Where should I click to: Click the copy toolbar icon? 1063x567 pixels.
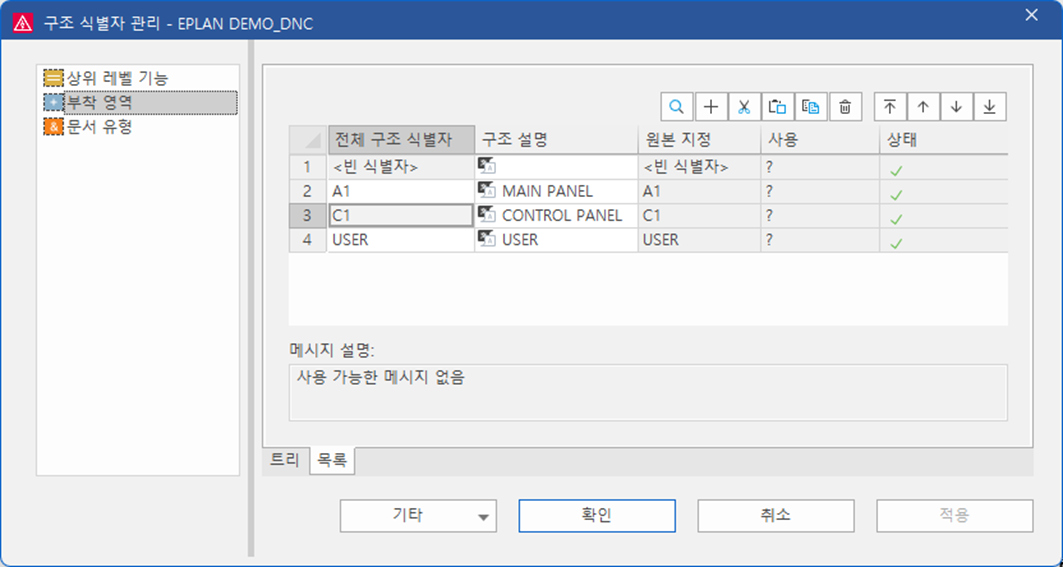click(811, 107)
